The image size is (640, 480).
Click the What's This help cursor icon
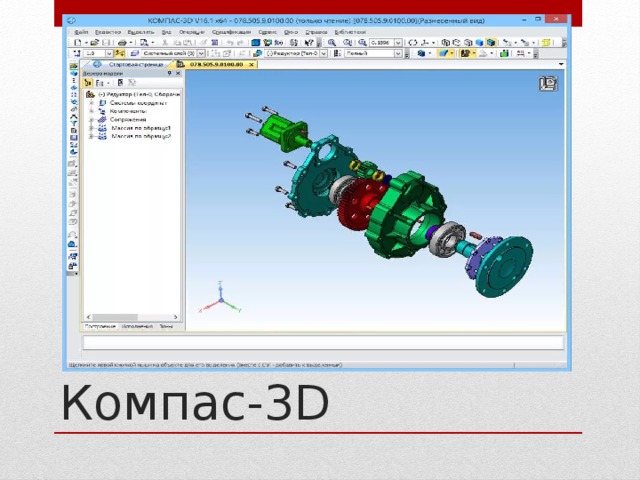coord(309,42)
